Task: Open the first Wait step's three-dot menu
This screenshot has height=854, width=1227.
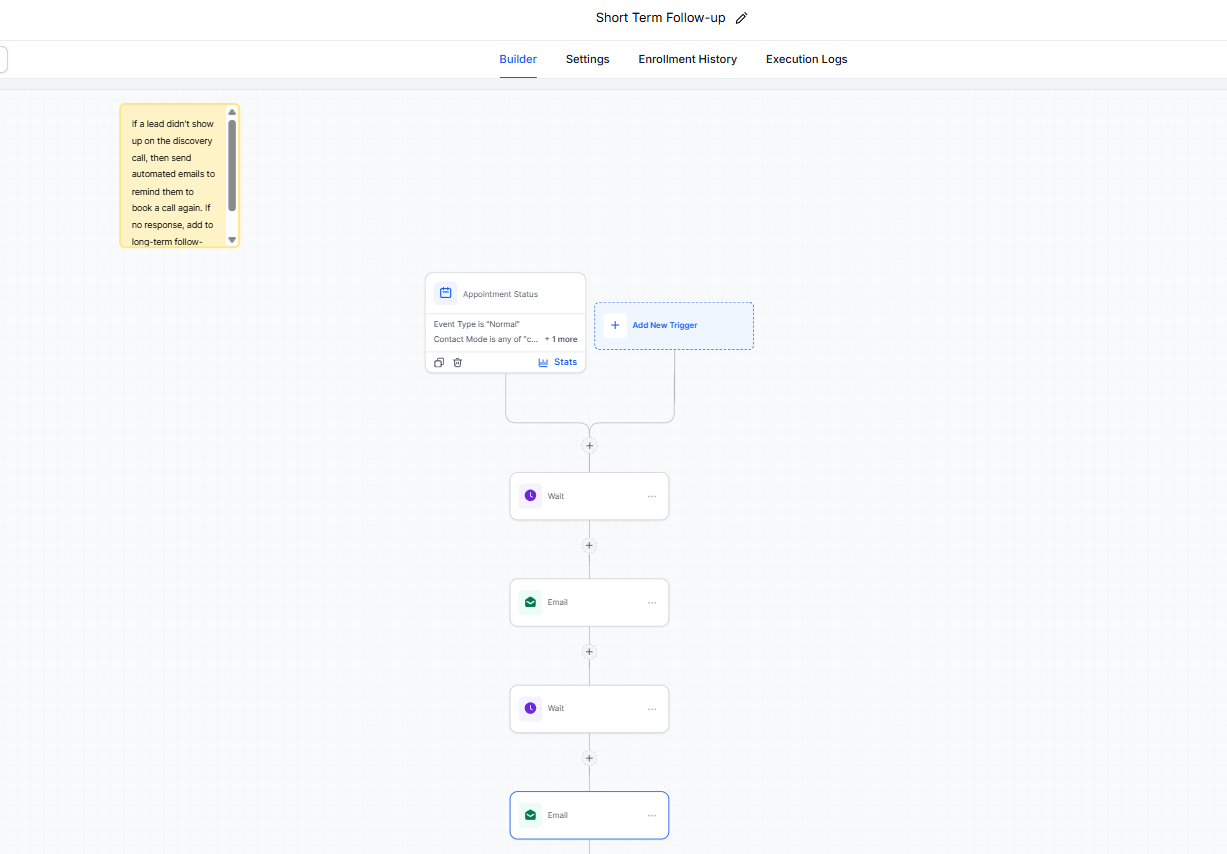Action: (652, 496)
